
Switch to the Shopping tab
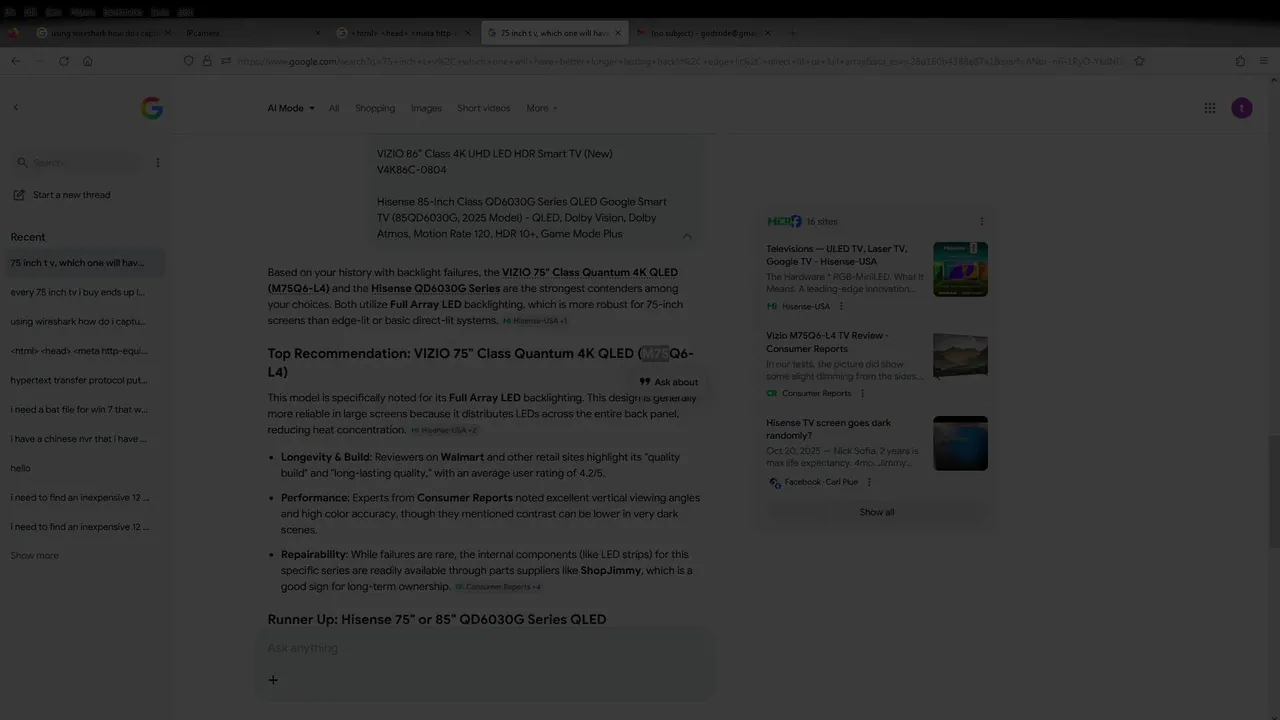click(x=375, y=108)
